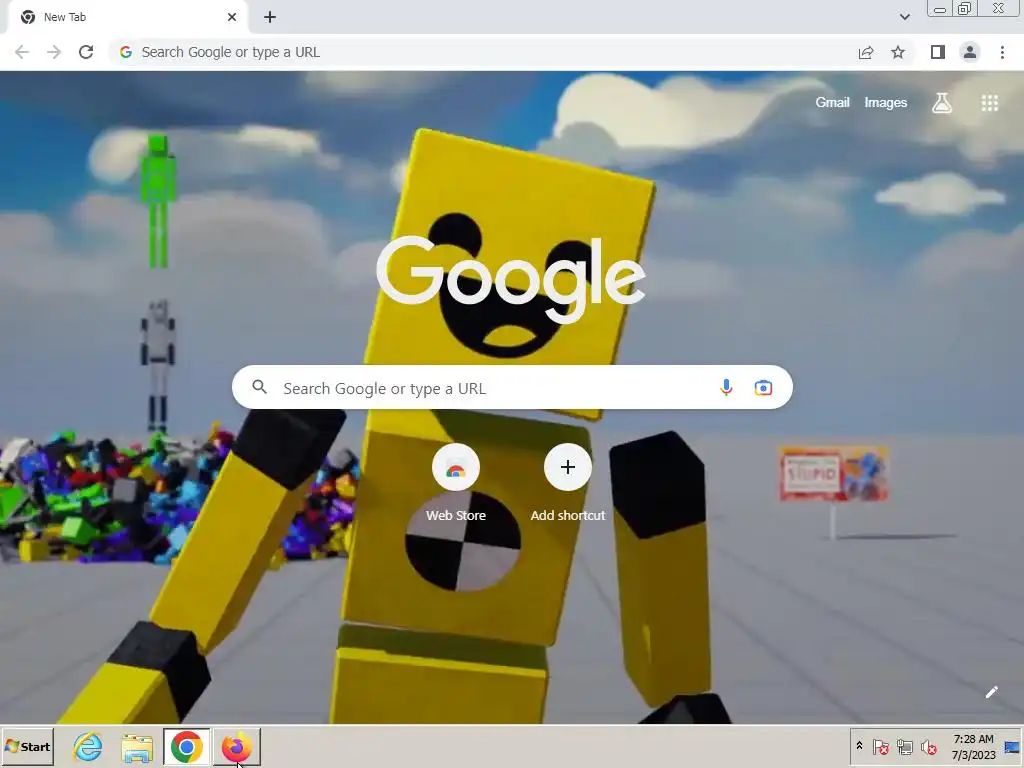Image resolution: width=1024 pixels, height=768 pixels.
Task: Click the muted volume tray icon
Action: pyautogui.click(x=928, y=746)
